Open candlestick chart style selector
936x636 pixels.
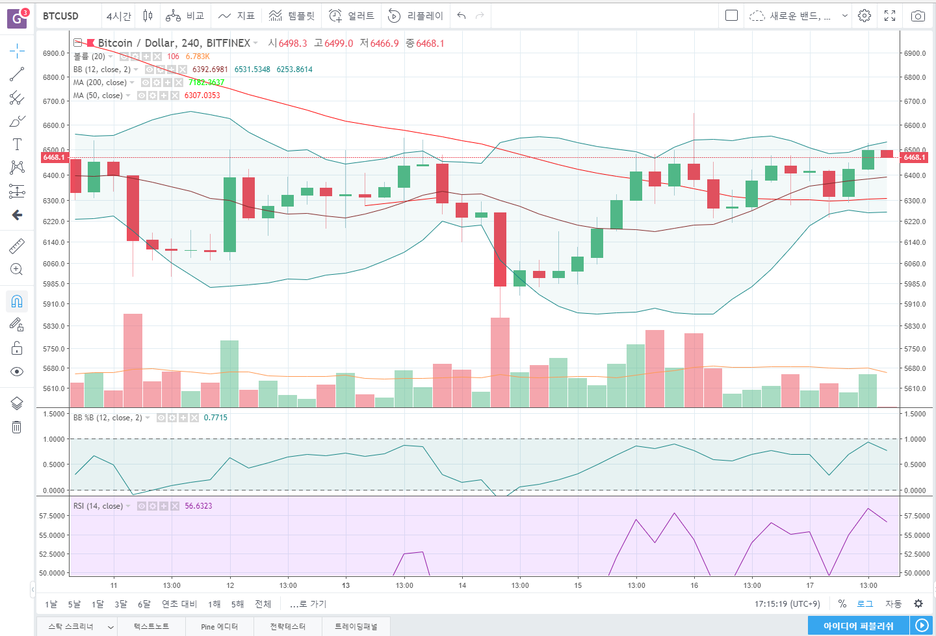point(147,16)
